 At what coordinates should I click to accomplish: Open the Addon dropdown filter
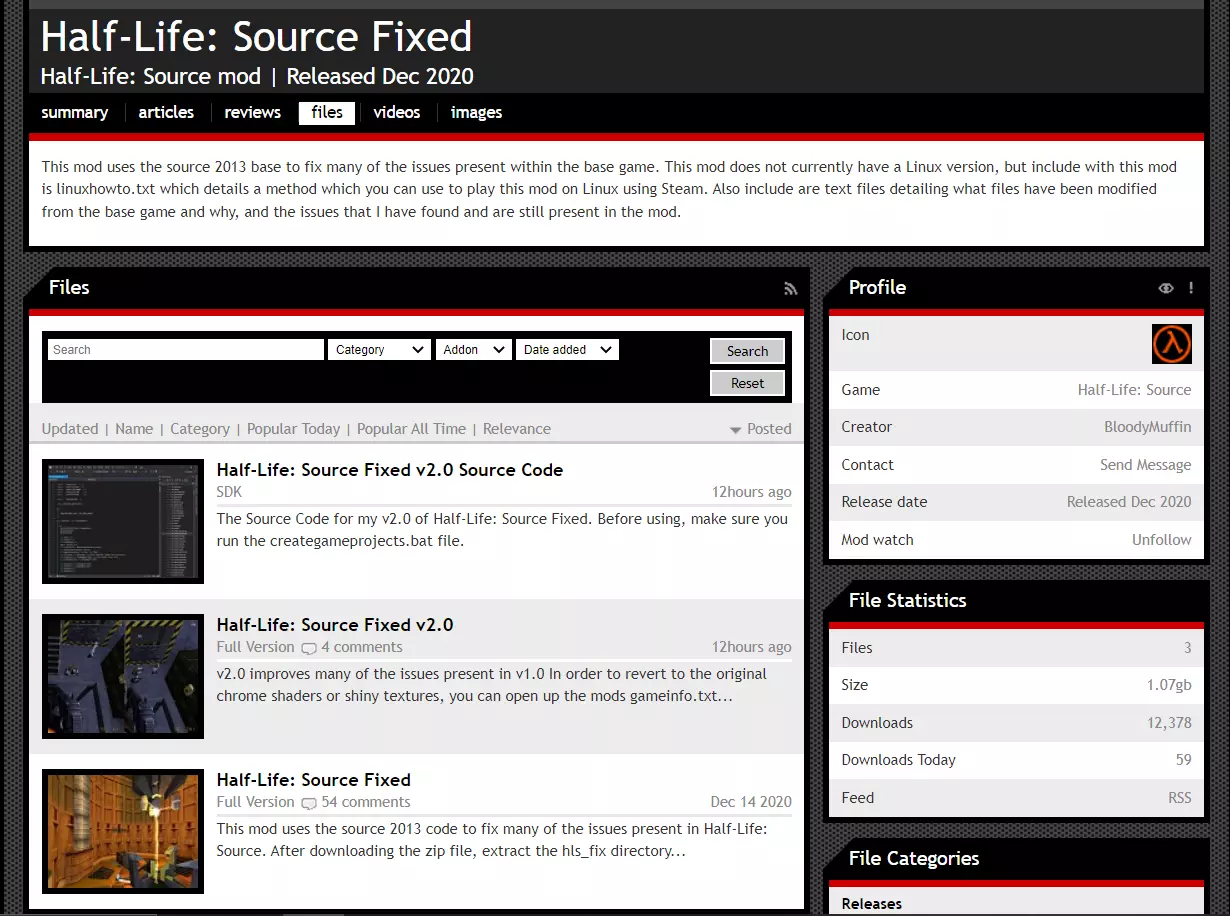(473, 350)
